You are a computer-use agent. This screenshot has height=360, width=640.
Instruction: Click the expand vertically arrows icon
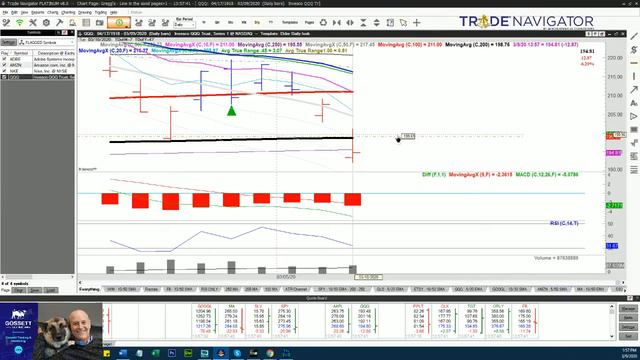tap(377, 23)
